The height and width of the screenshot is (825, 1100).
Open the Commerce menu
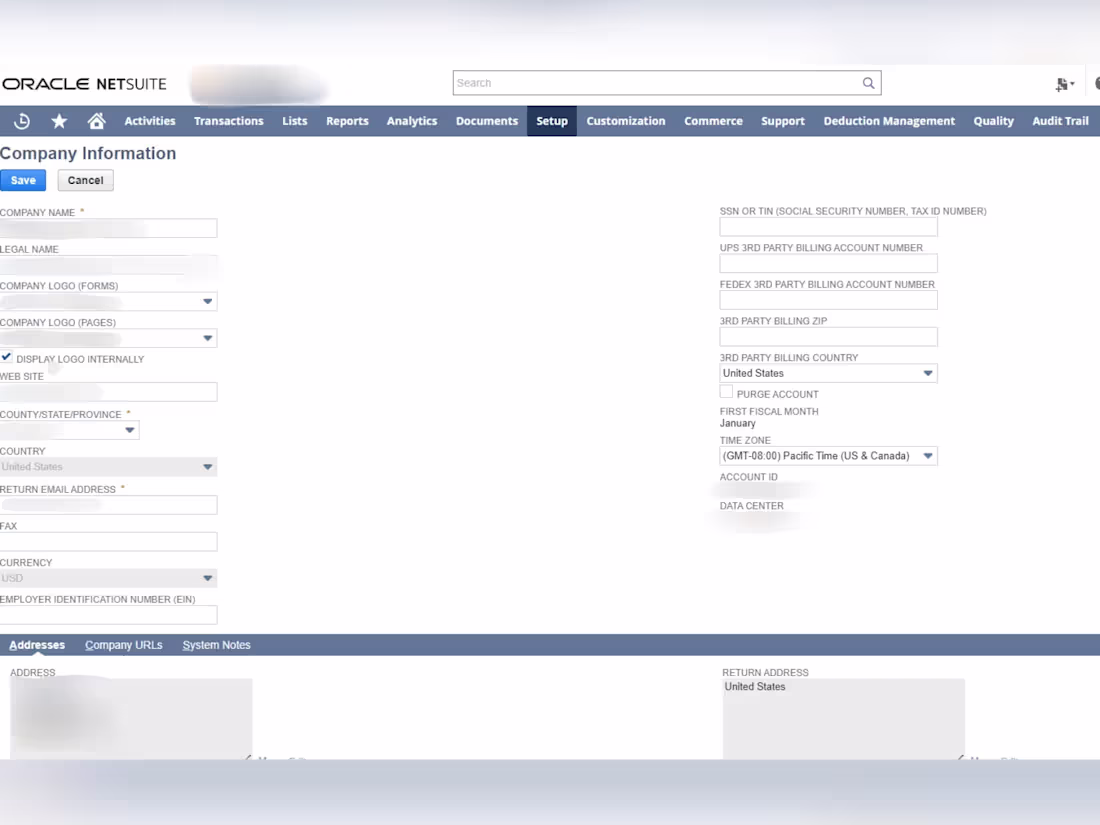713,121
